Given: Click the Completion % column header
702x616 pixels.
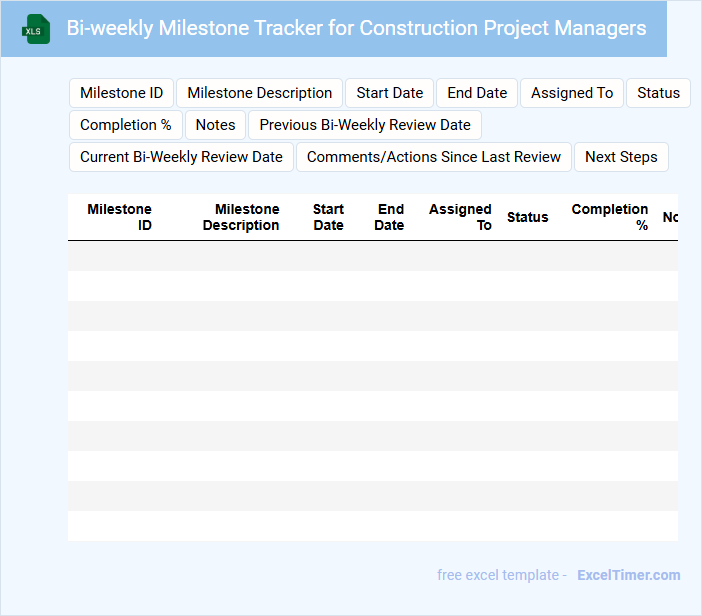Looking at the screenshot, I should pos(610,217).
